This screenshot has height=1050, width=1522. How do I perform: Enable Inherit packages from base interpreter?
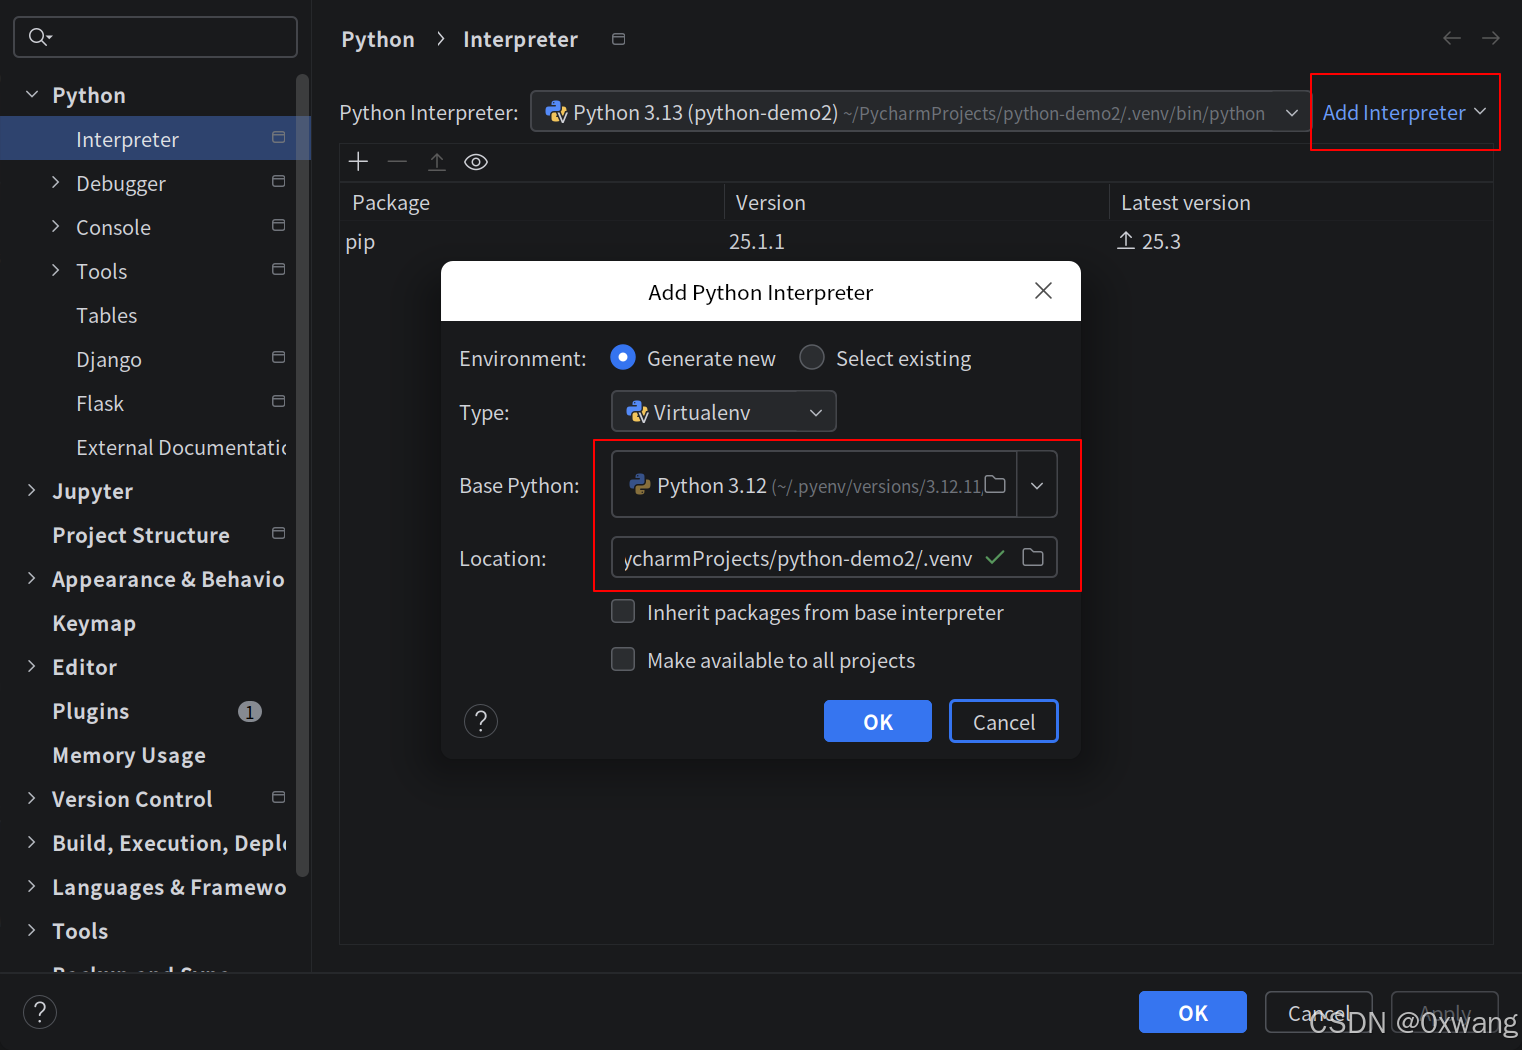coord(623,611)
